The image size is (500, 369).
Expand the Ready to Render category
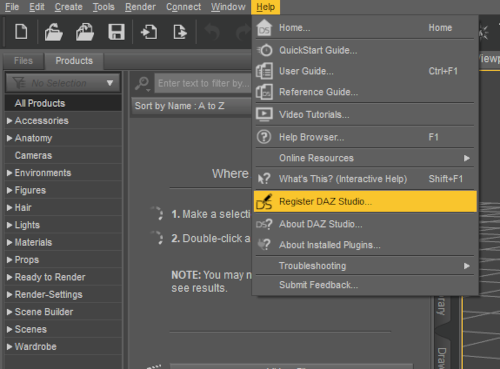coord(9,277)
